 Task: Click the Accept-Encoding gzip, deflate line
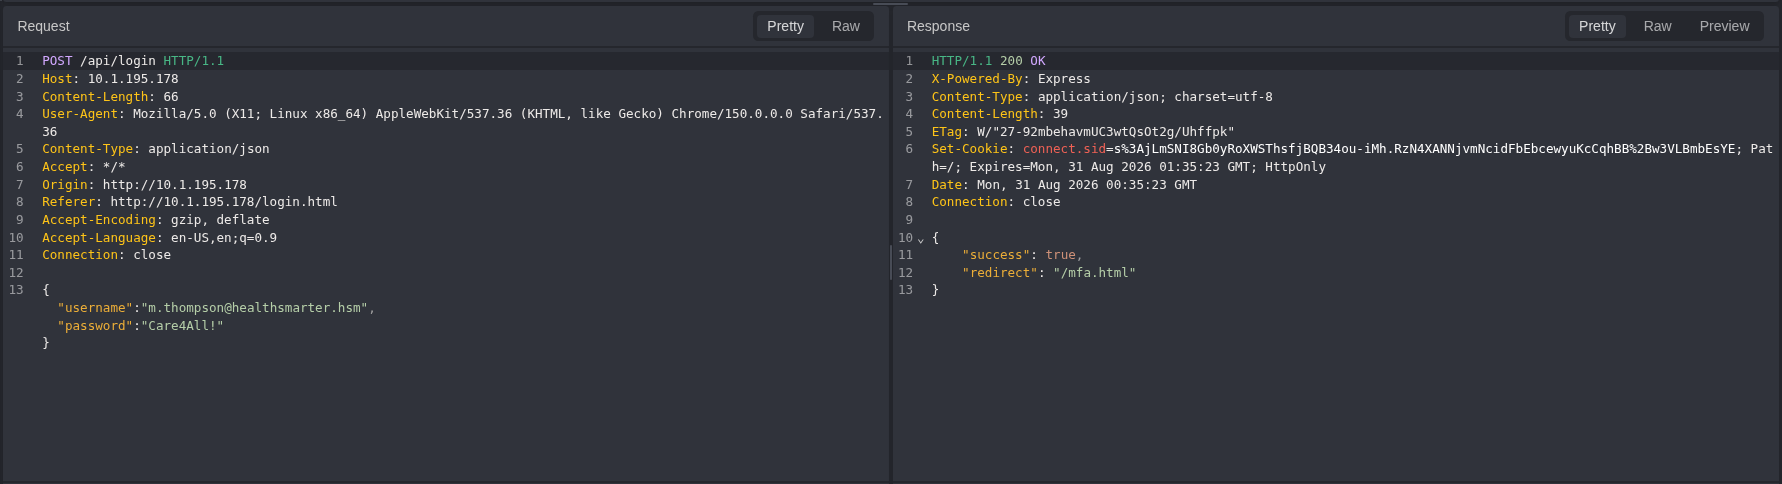point(156,220)
